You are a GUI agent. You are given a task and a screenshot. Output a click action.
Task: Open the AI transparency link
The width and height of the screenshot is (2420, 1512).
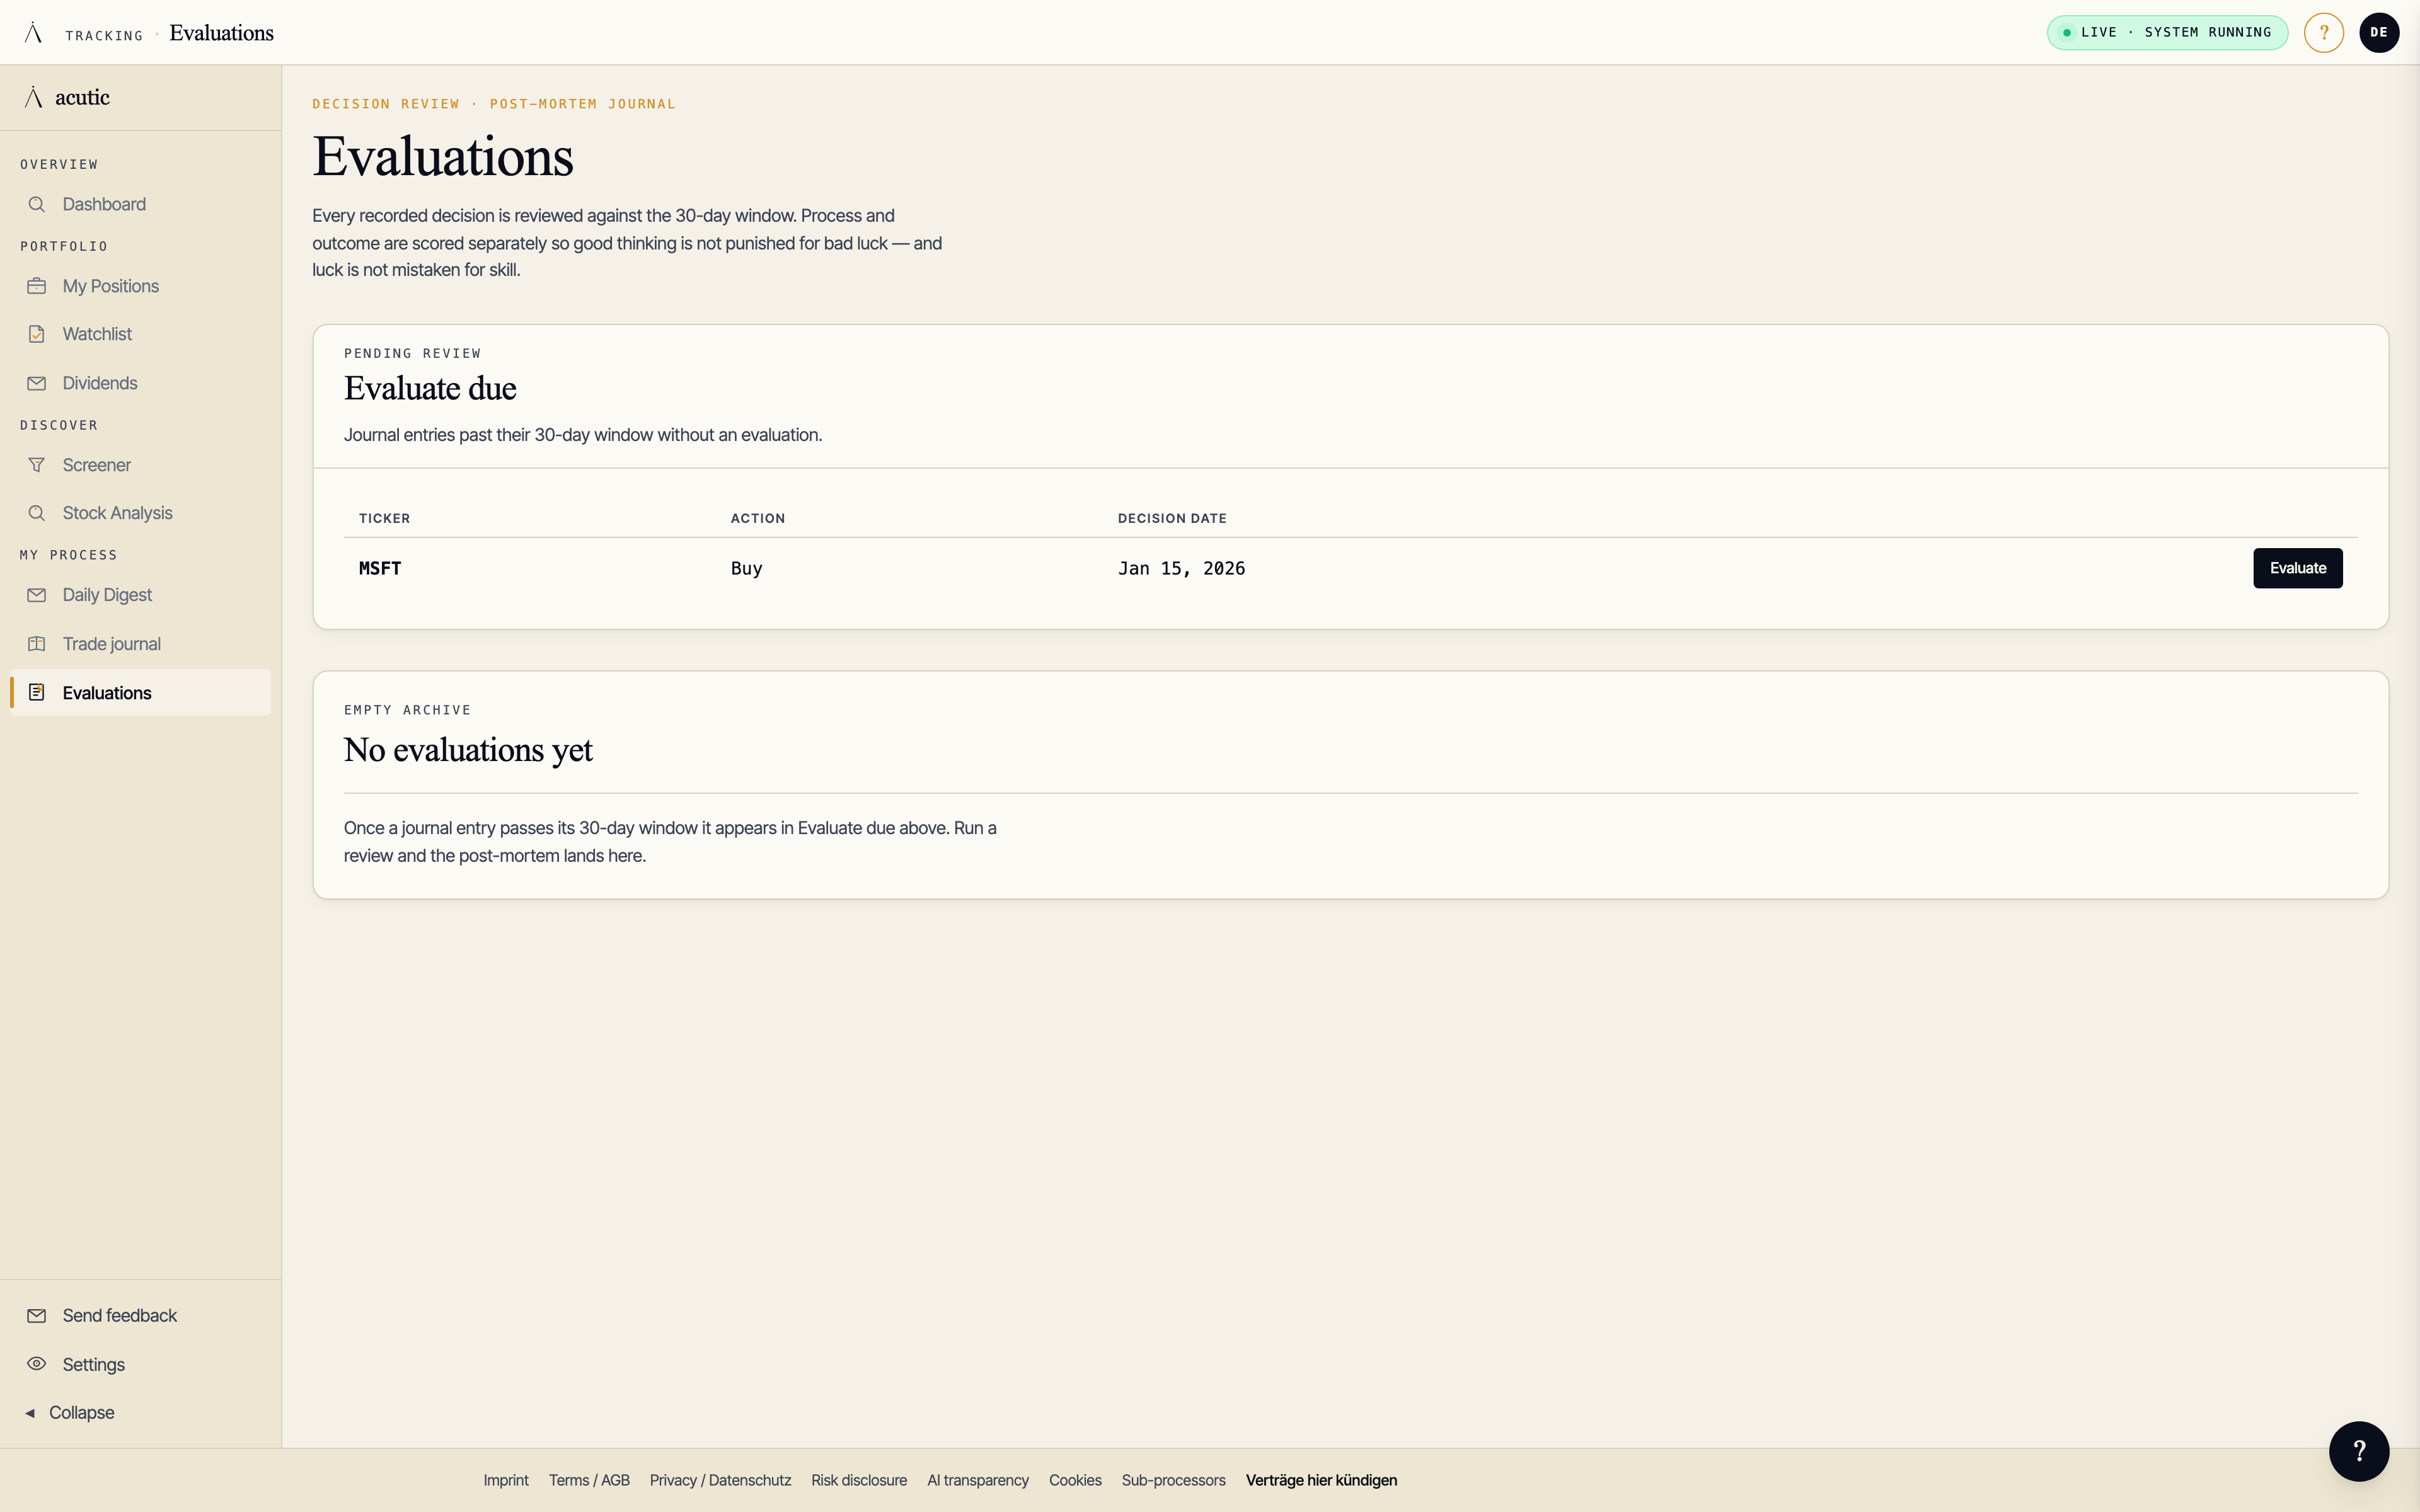click(977, 1480)
